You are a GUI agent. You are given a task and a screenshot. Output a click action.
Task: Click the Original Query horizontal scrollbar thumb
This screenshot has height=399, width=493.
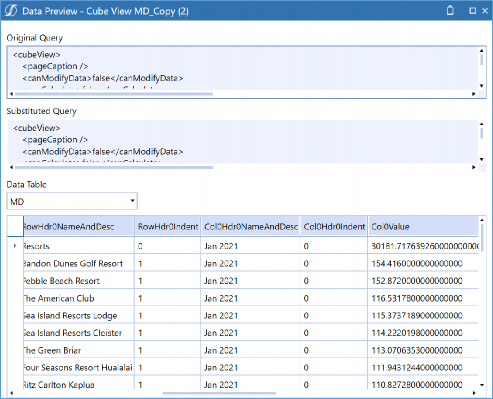point(114,94)
